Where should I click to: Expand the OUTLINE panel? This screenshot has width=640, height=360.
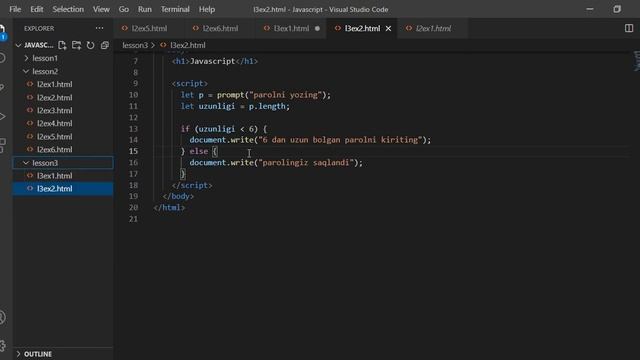click(x=63, y=353)
